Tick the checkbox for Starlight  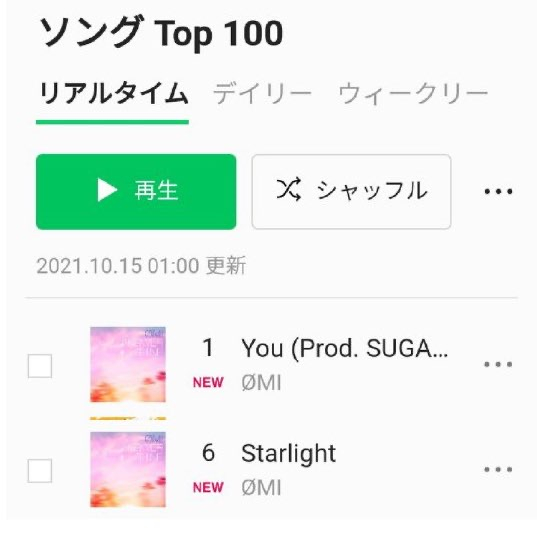point(40,471)
